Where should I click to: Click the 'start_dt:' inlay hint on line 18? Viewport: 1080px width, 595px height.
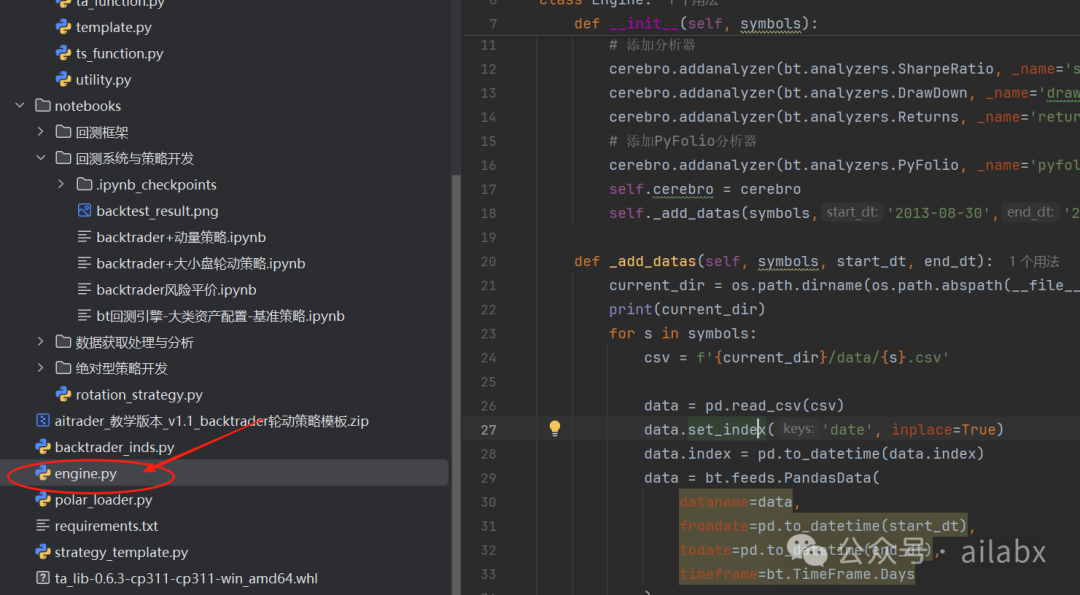pyautogui.click(x=852, y=212)
